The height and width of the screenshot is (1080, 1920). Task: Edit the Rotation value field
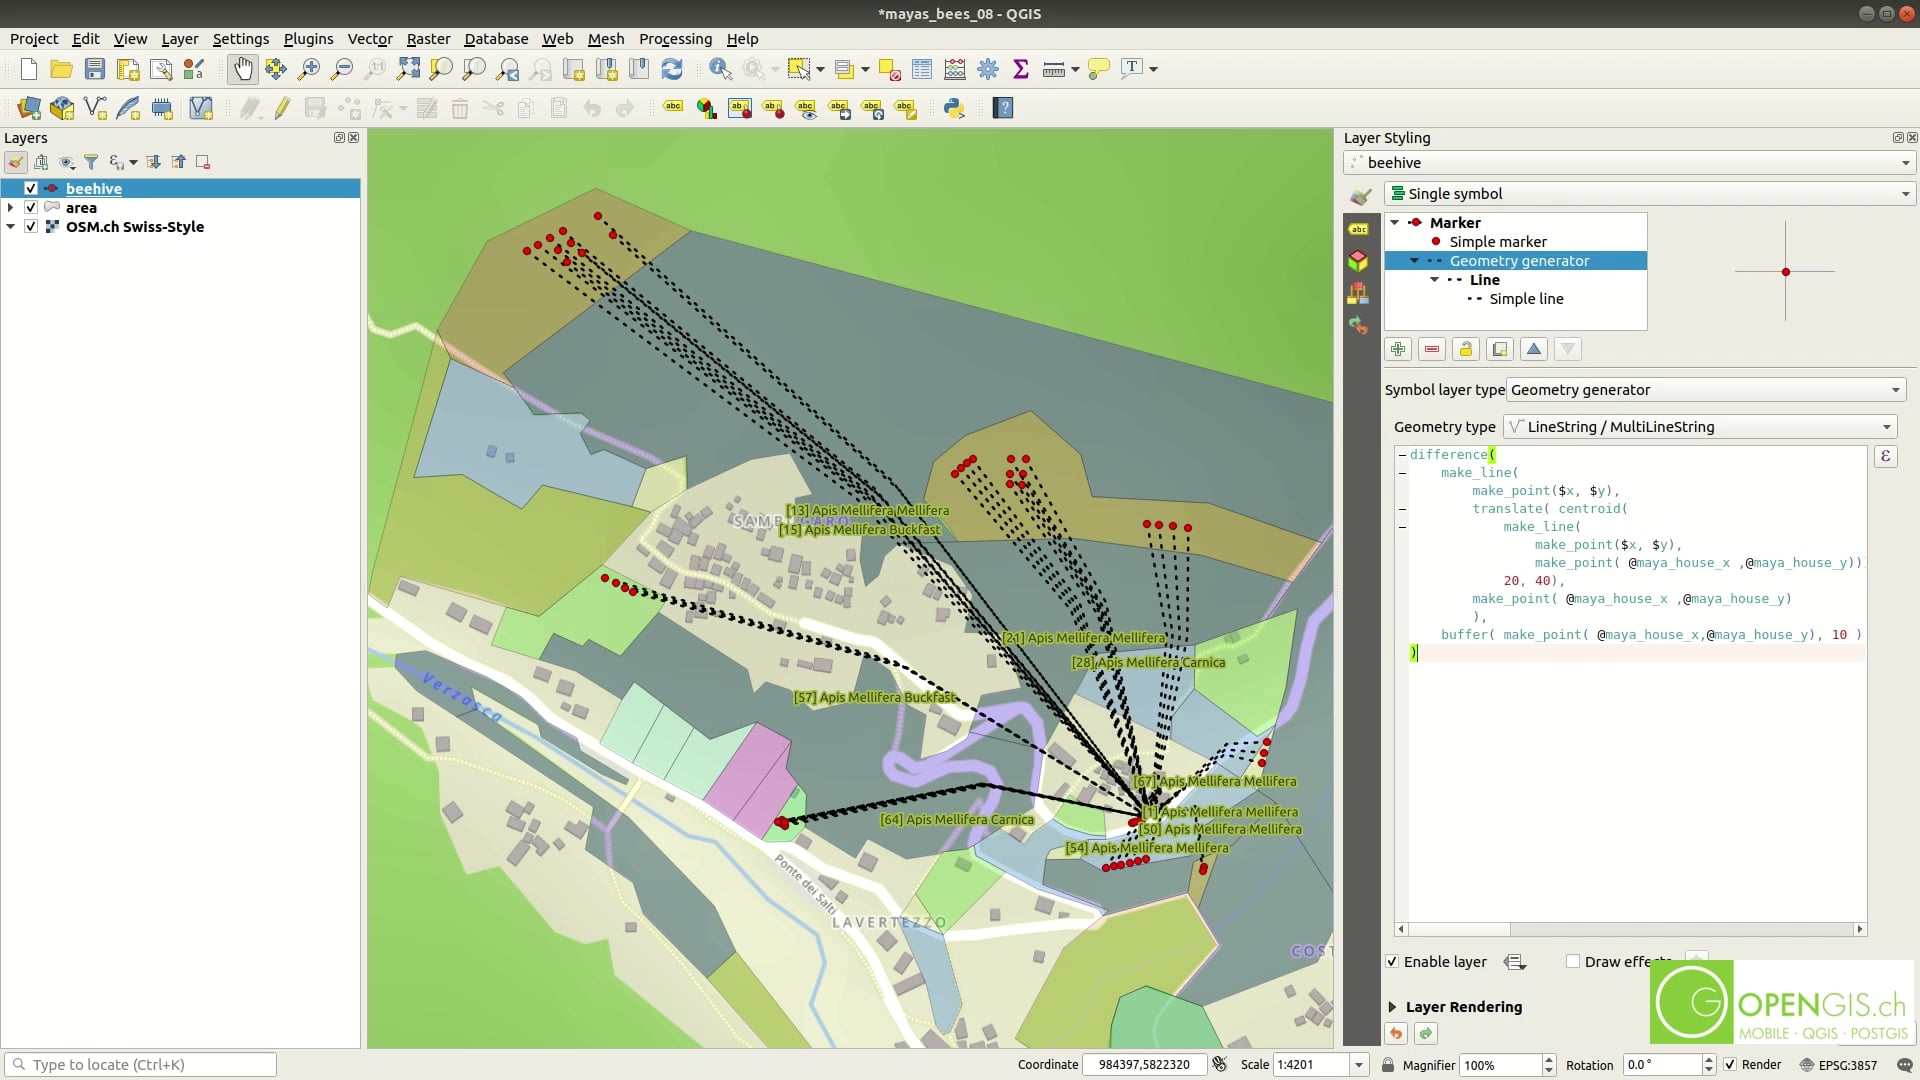pyautogui.click(x=1660, y=1065)
